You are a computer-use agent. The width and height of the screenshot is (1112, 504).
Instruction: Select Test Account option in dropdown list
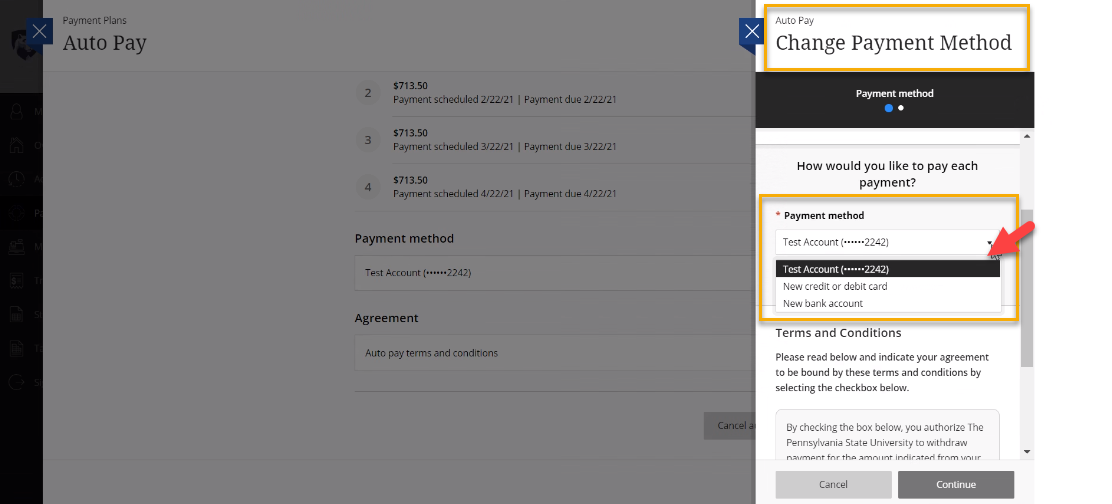pos(887,269)
